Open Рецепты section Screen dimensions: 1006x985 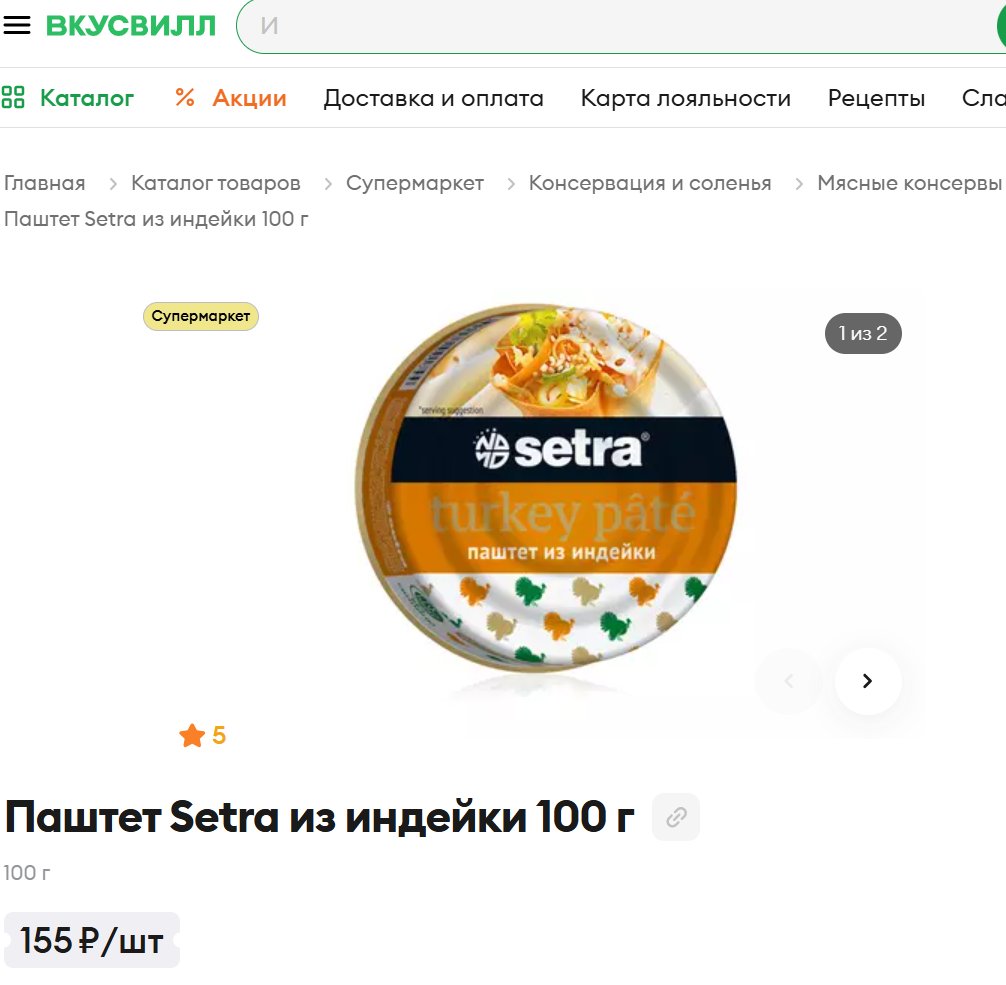point(876,98)
